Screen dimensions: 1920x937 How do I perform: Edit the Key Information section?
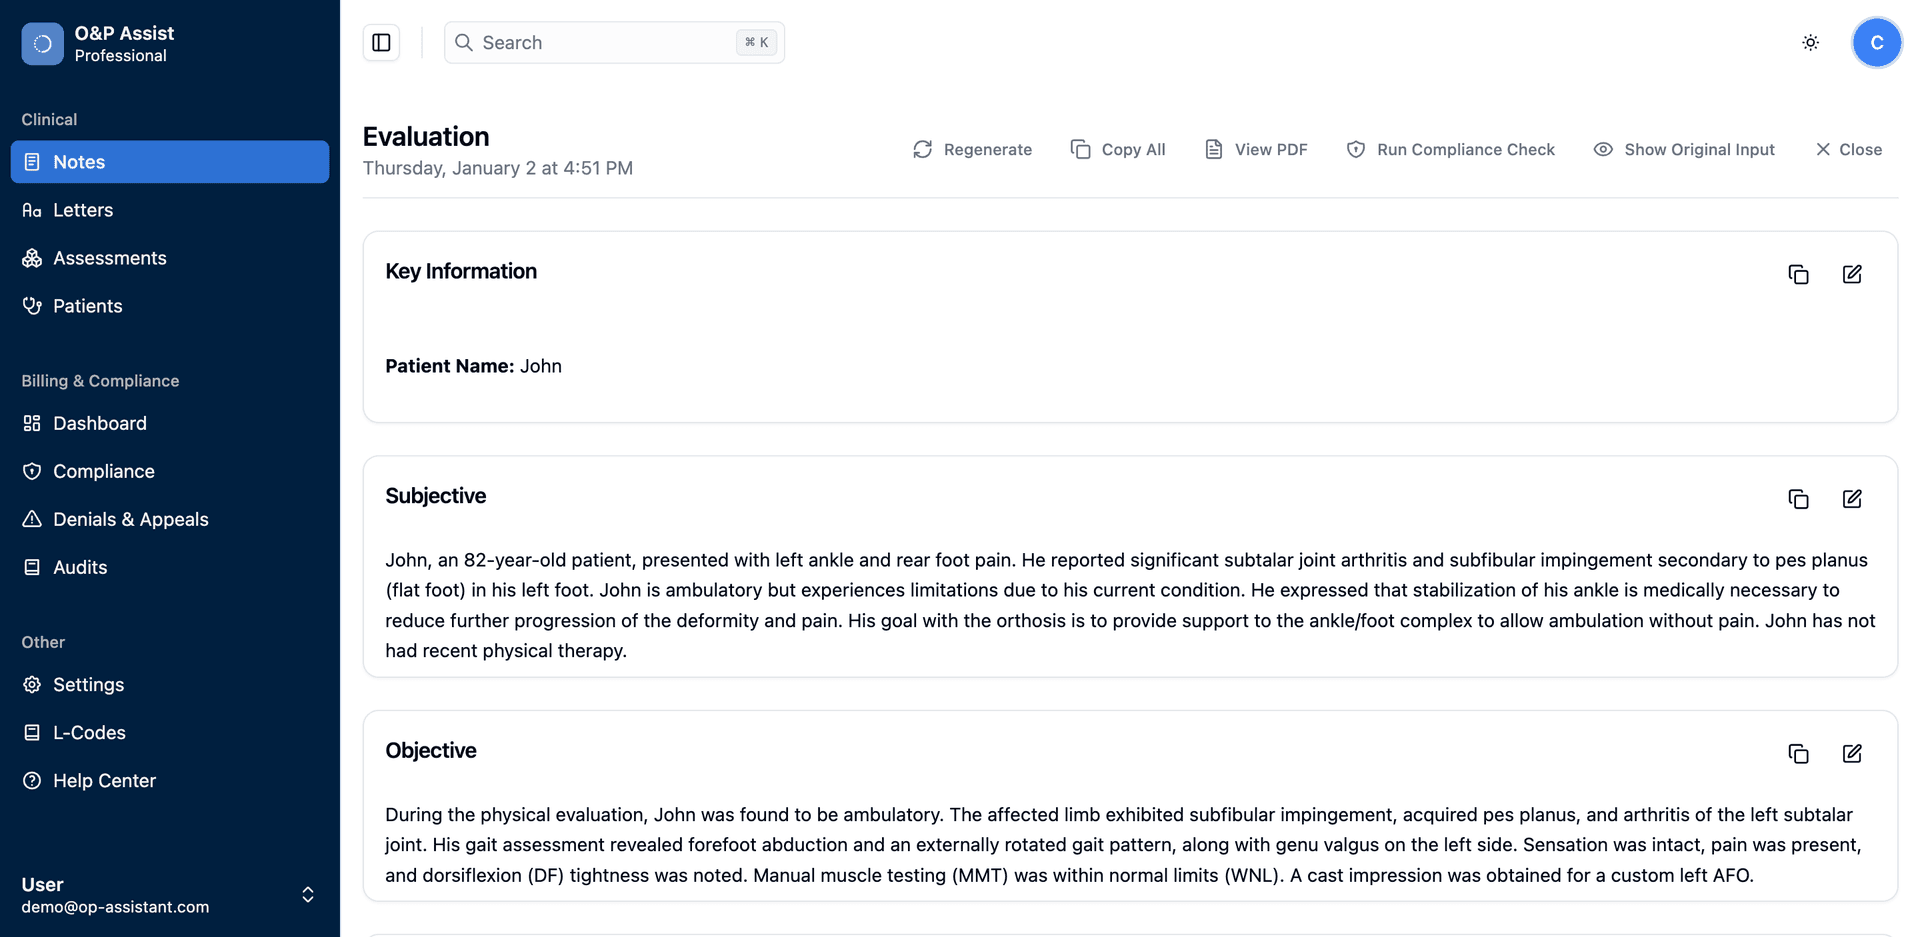coord(1852,274)
